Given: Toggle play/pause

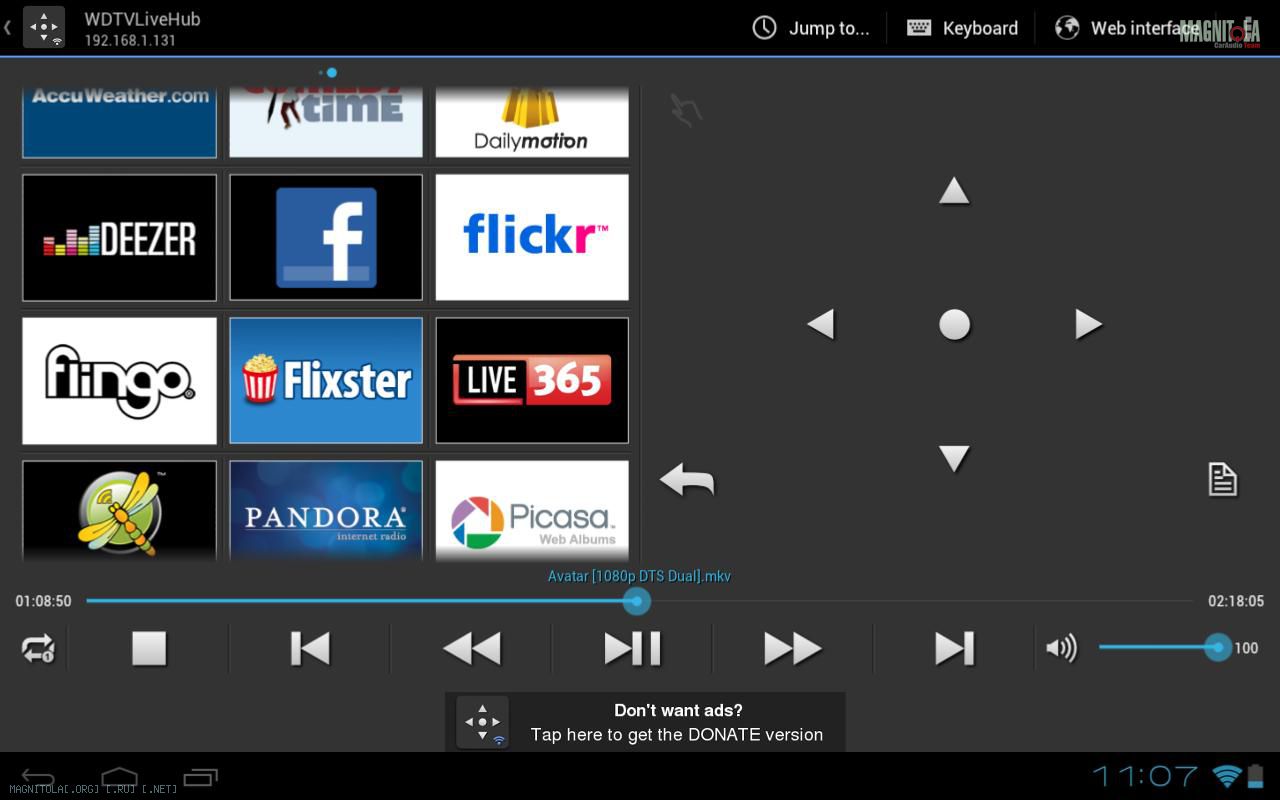Looking at the screenshot, I should pyautogui.click(x=632, y=648).
